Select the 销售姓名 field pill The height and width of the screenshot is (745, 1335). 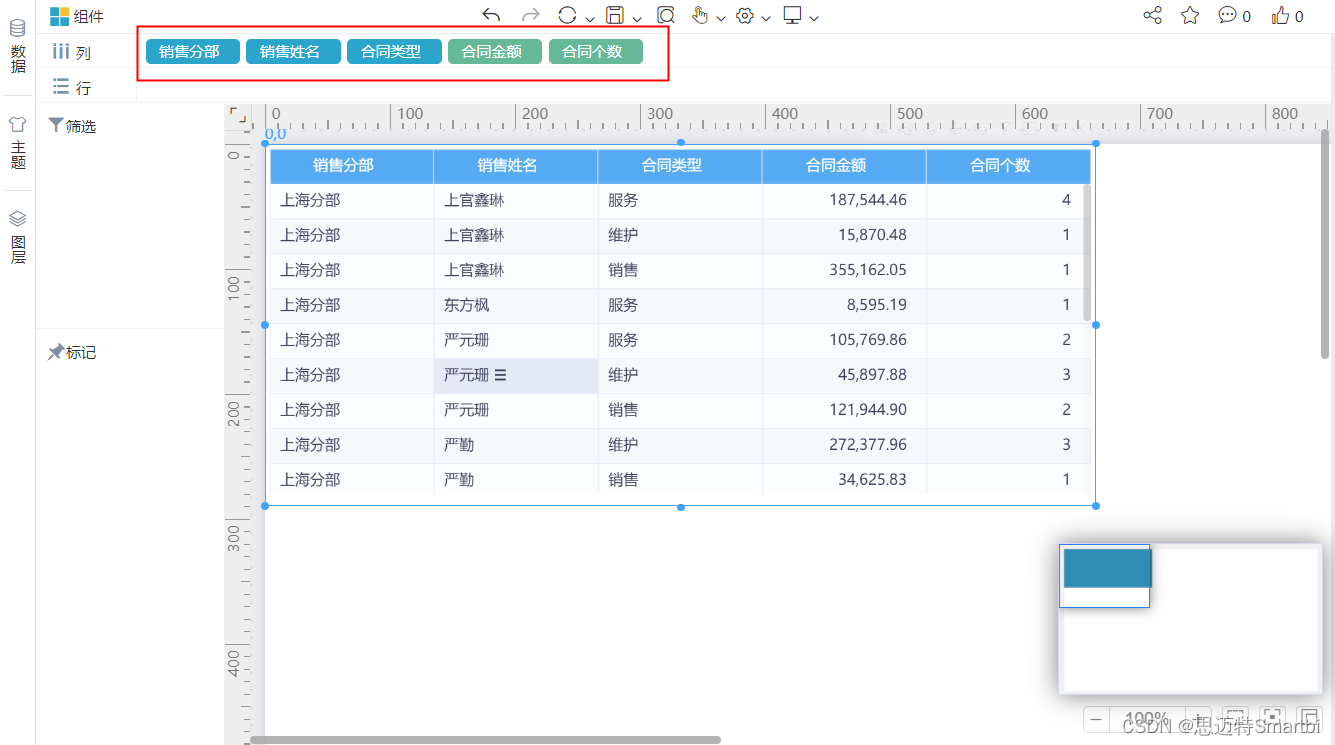[293, 52]
